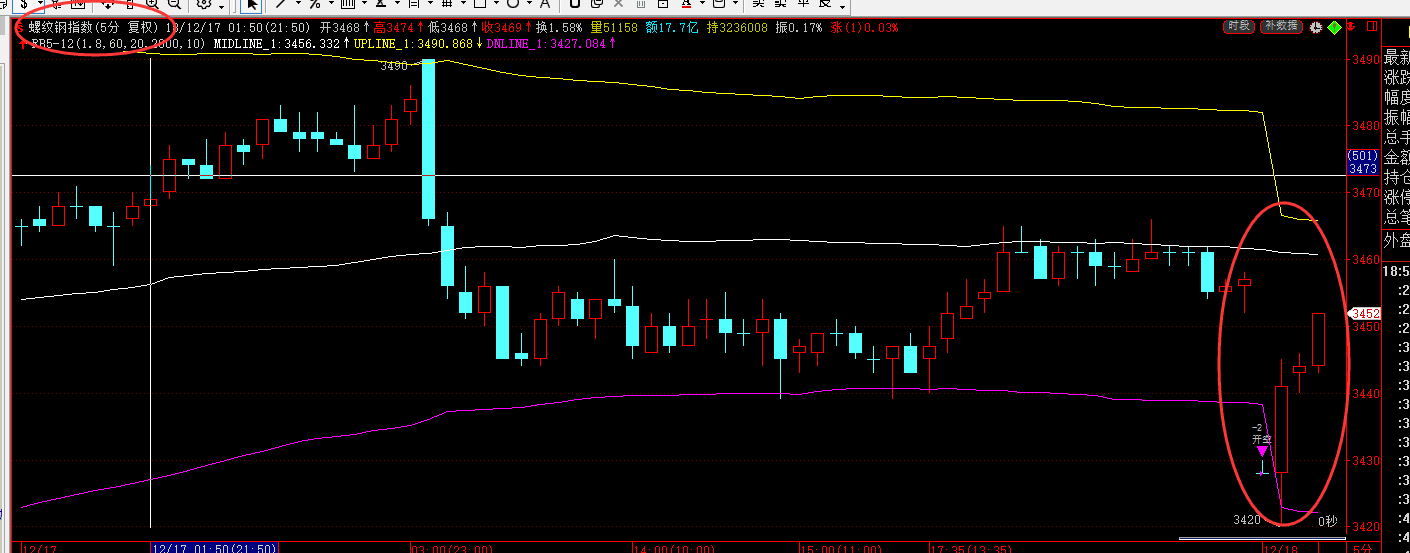This screenshot has width=1410, height=553.
Task: Click the 15:00(11:00) time axis label
Action: click(x=839, y=548)
